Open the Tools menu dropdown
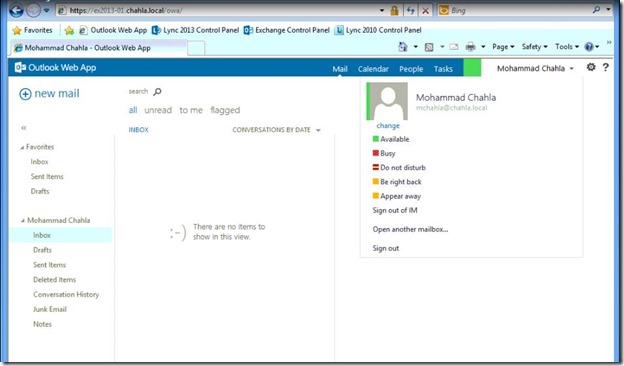 (x=567, y=47)
